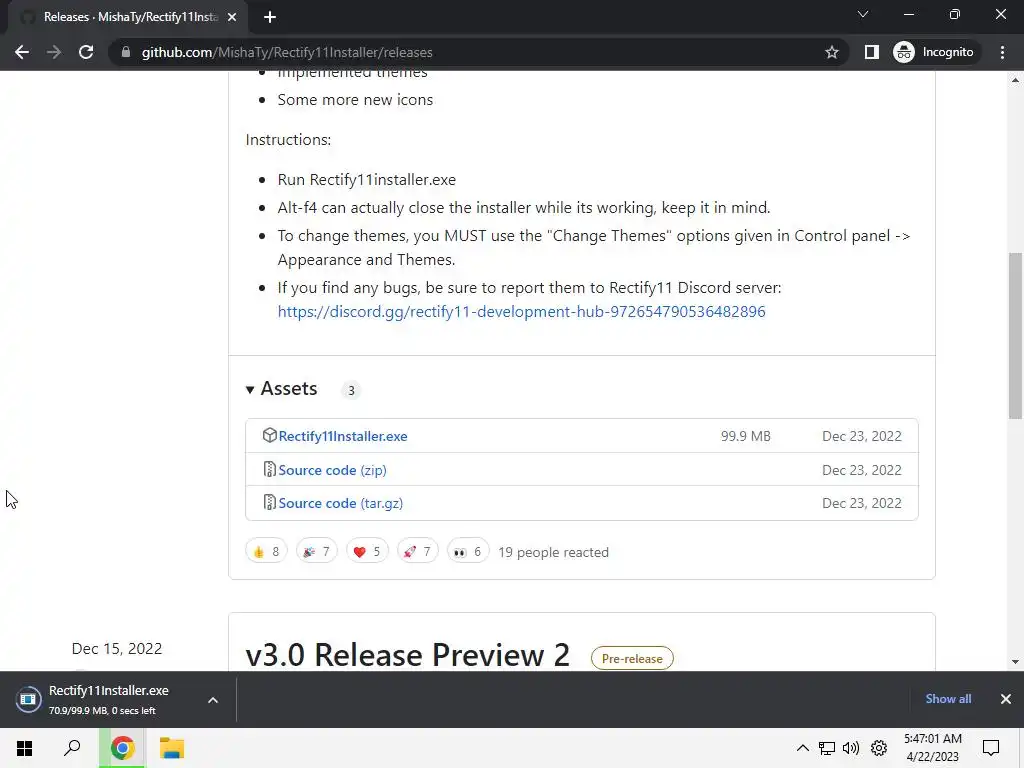Click the zip file icon beside Source code (zip)
The image size is (1024, 768).
pyautogui.click(x=269, y=469)
